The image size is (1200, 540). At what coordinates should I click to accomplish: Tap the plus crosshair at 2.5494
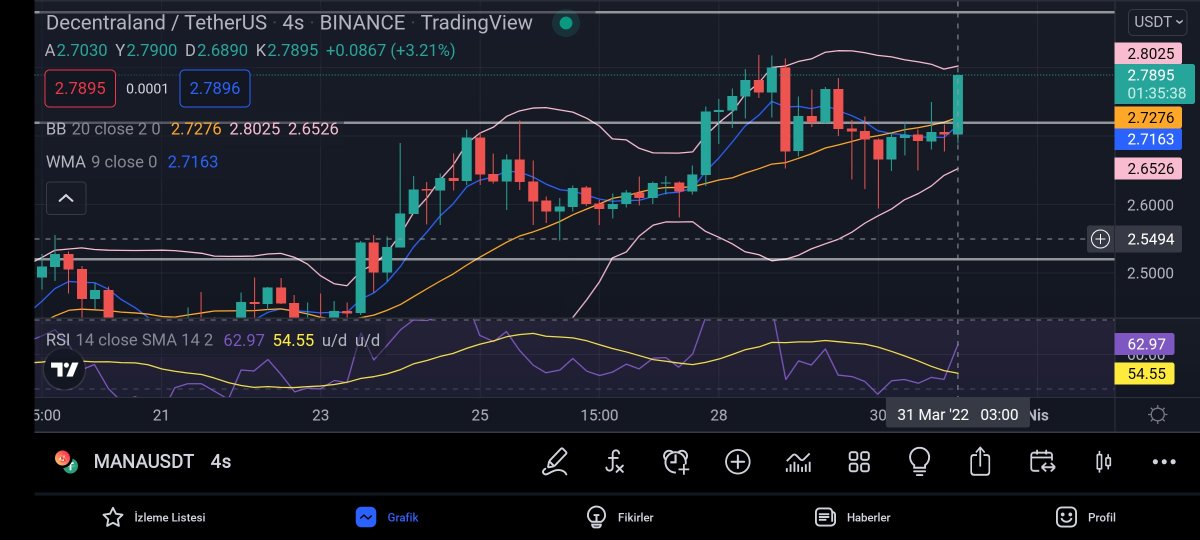1100,239
